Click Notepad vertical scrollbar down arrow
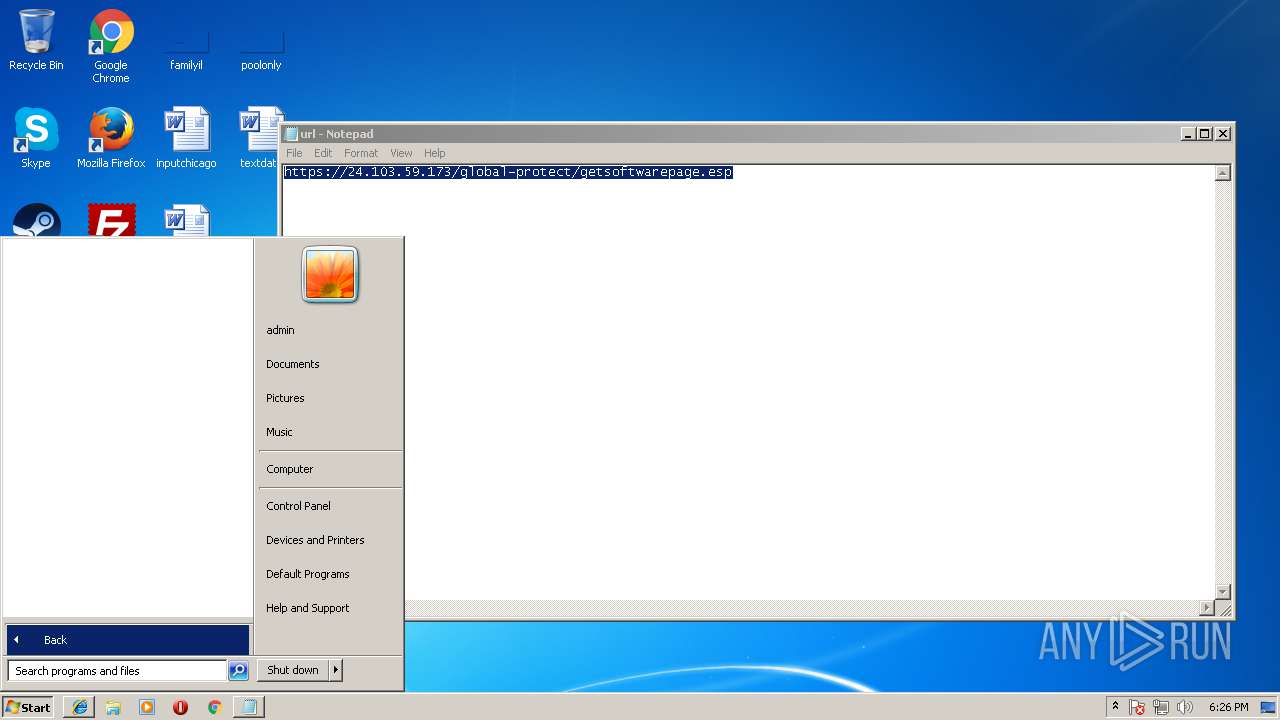Viewport: 1280px width, 720px height. [x=1222, y=592]
